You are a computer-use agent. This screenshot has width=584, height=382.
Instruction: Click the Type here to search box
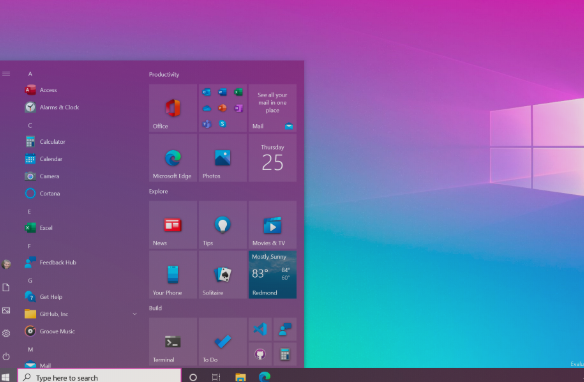(99, 376)
